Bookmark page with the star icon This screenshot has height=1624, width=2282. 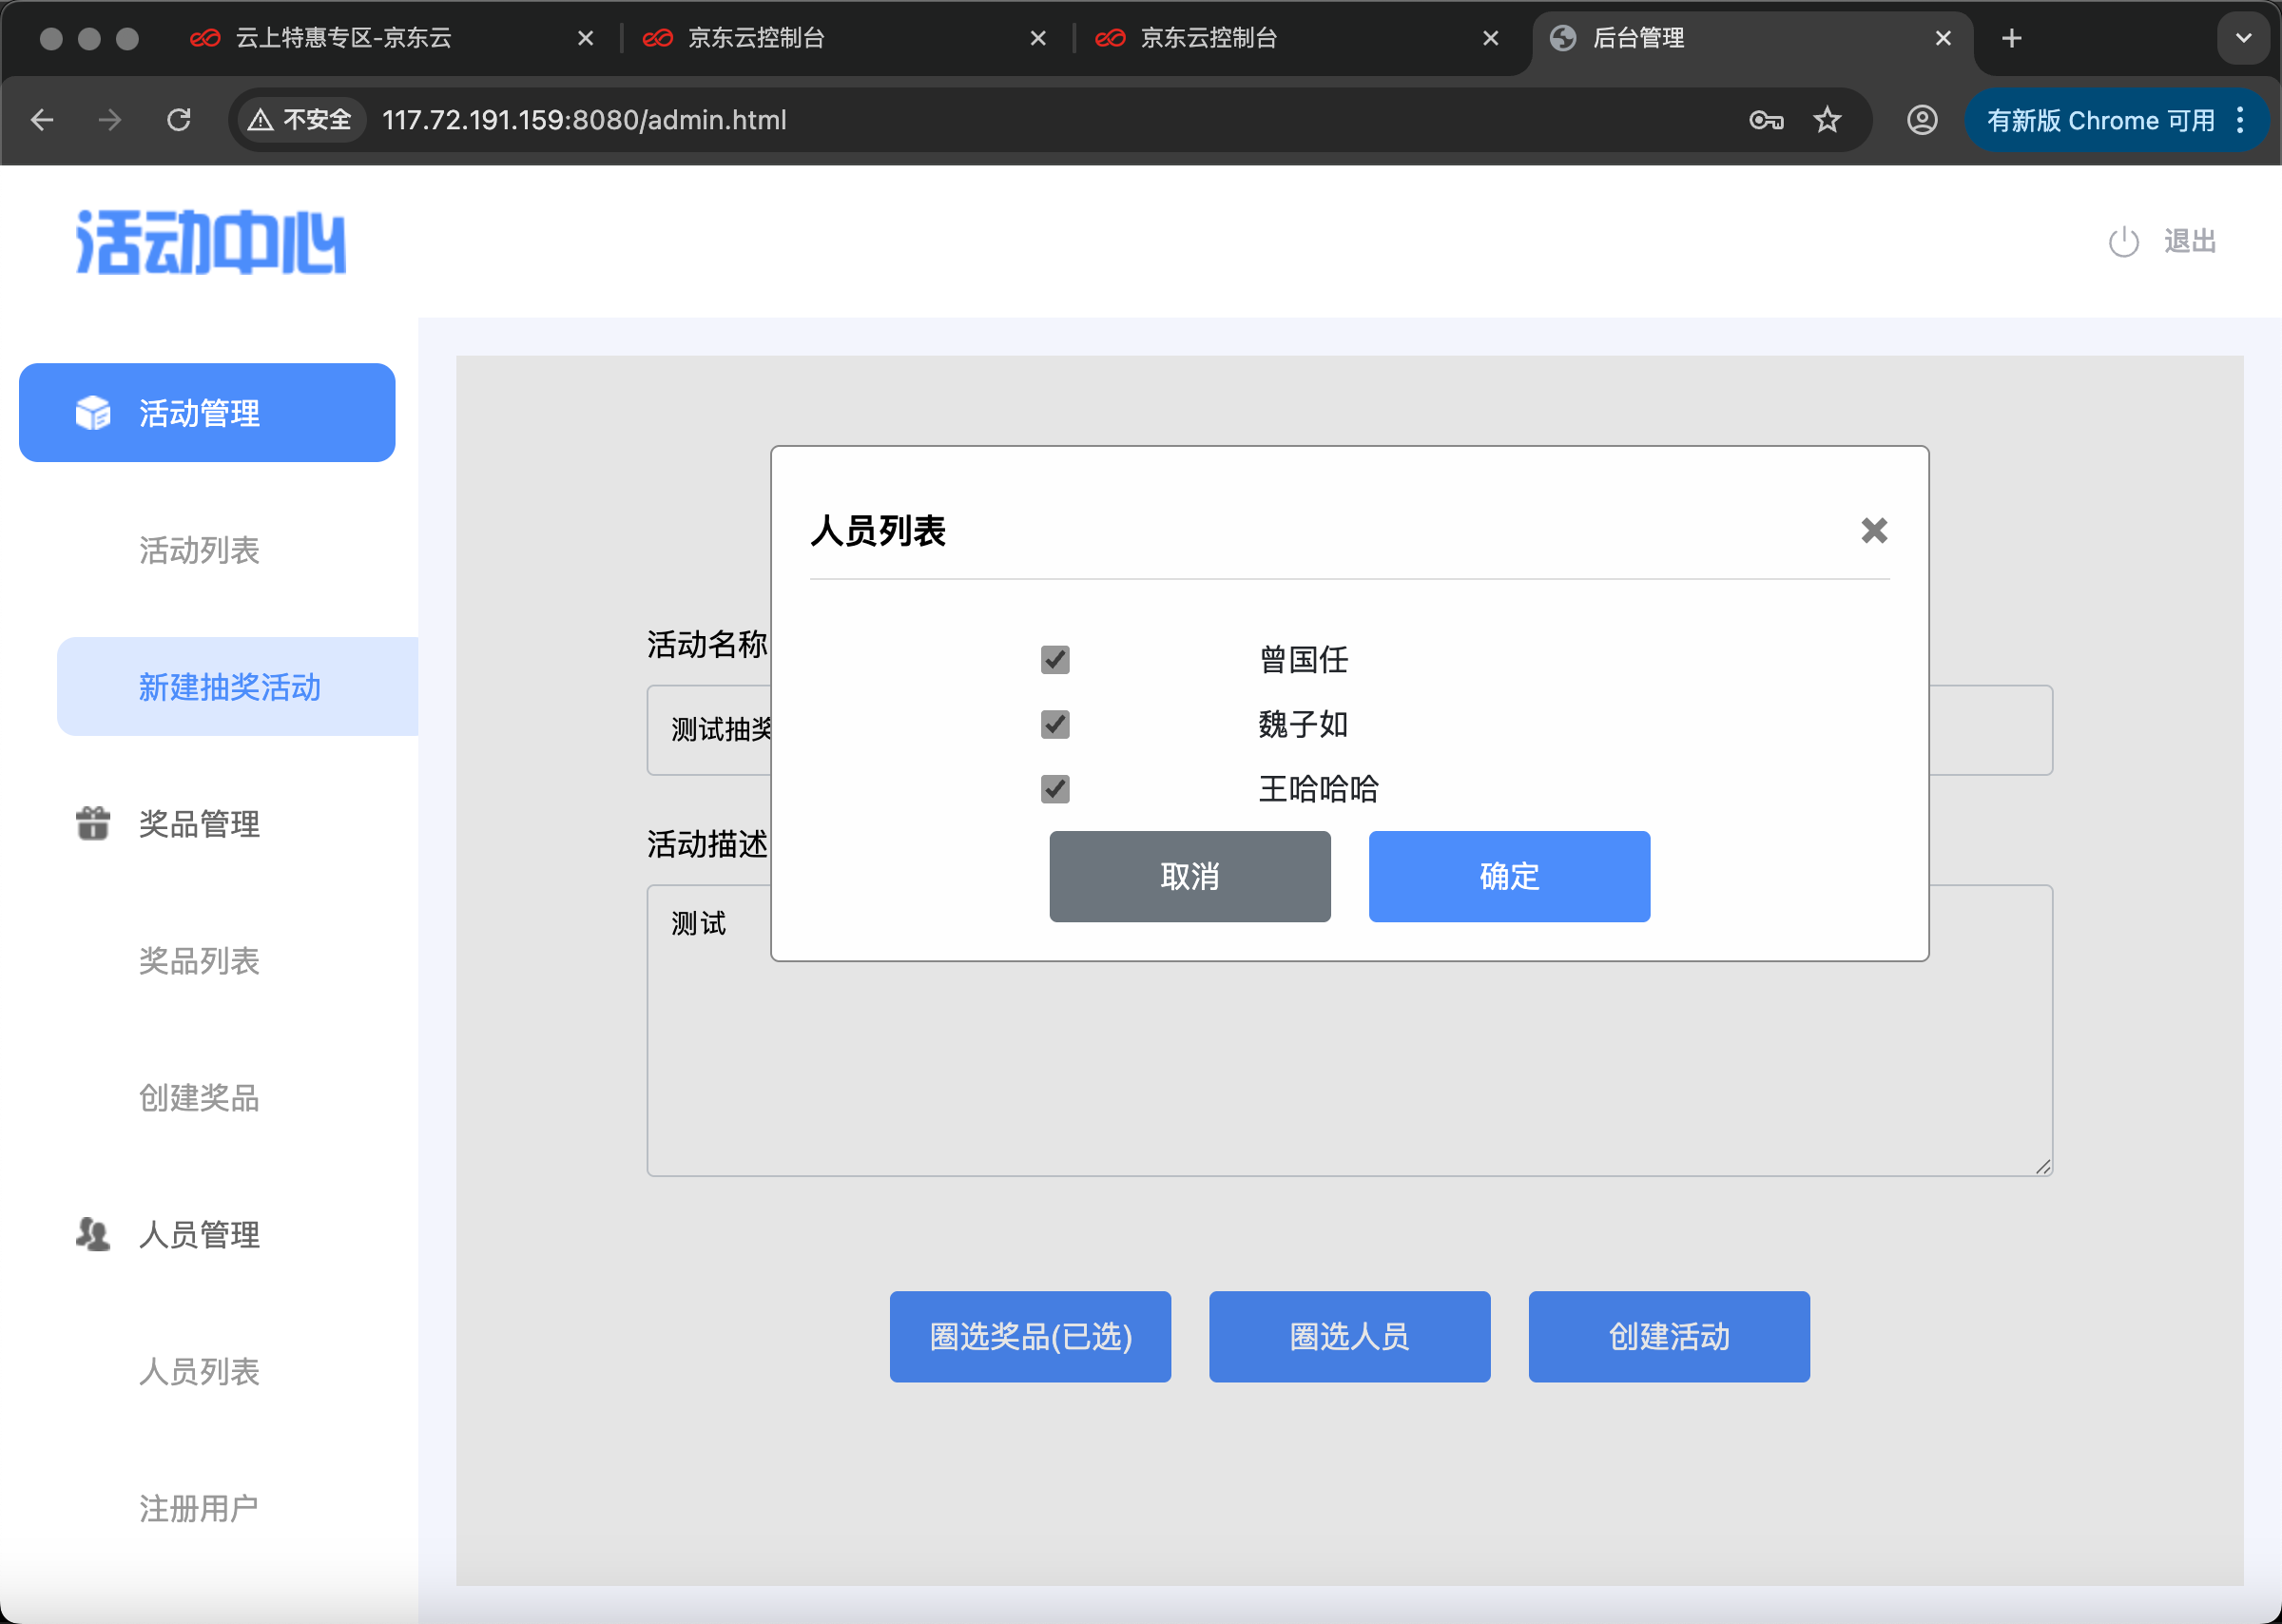(1827, 120)
